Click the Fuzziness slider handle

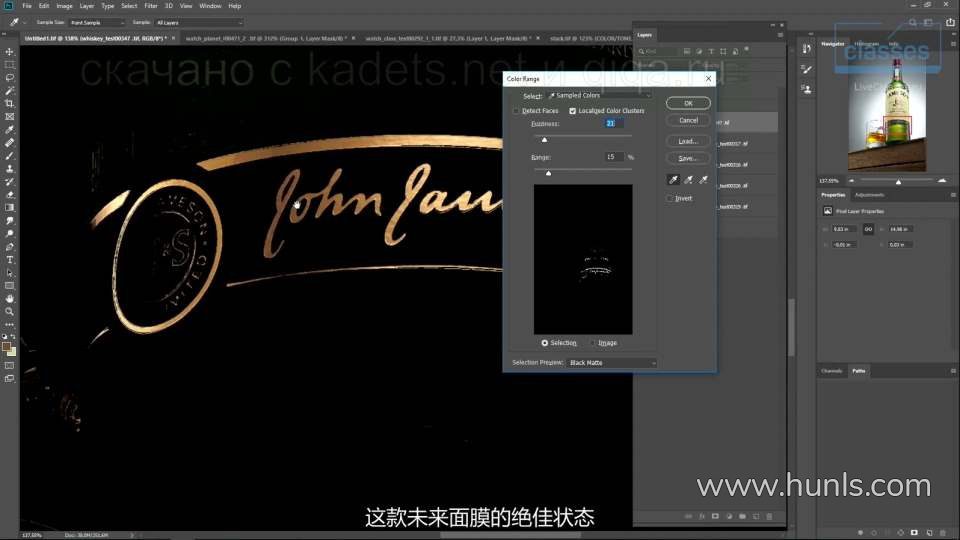[x=544, y=140]
